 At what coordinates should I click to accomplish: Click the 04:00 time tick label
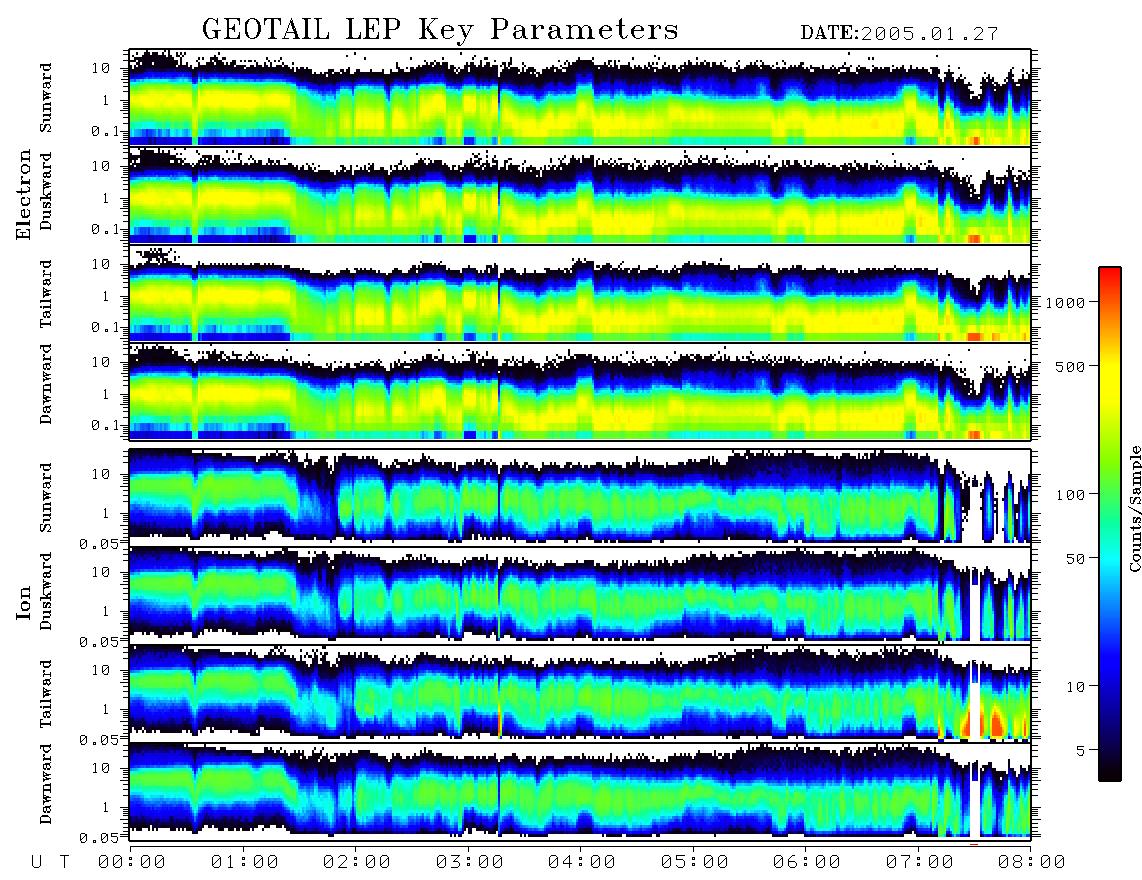click(x=582, y=862)
